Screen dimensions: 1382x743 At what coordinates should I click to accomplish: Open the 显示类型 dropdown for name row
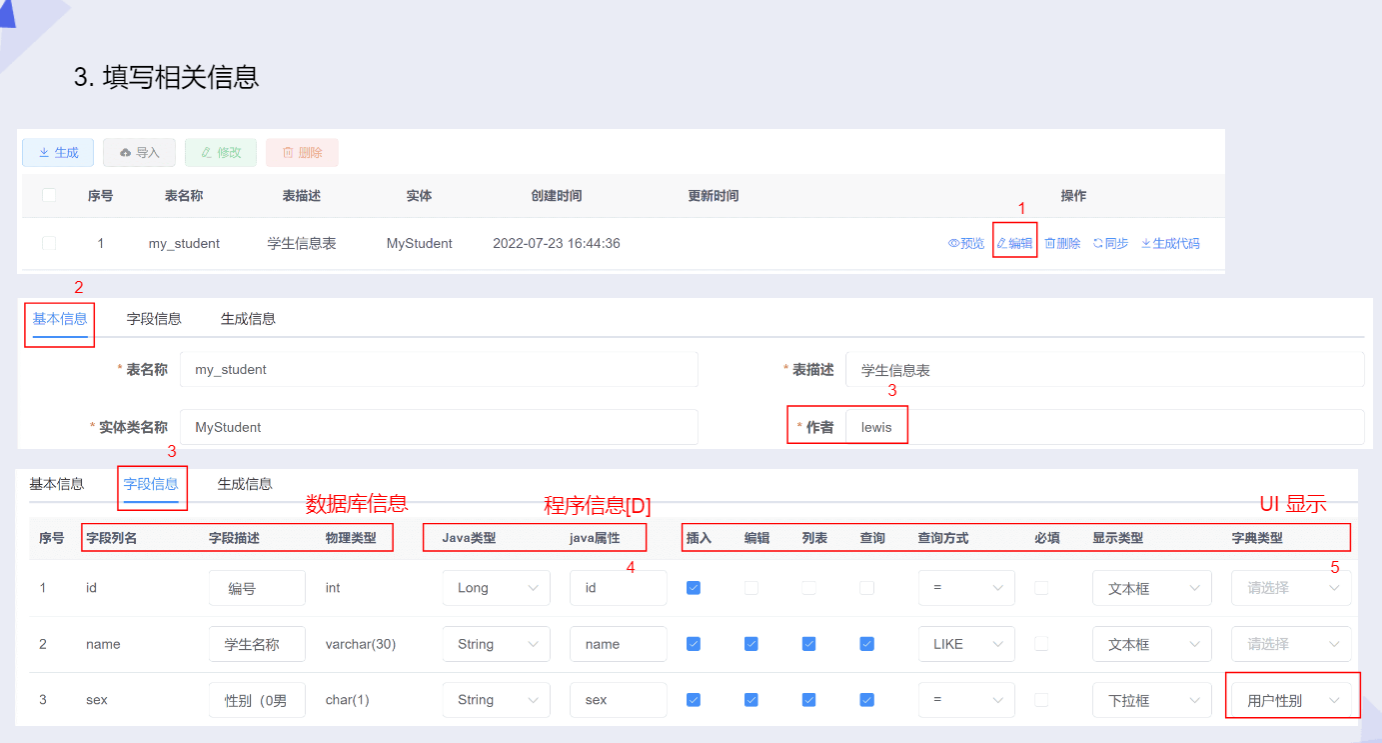point(1151,644)
